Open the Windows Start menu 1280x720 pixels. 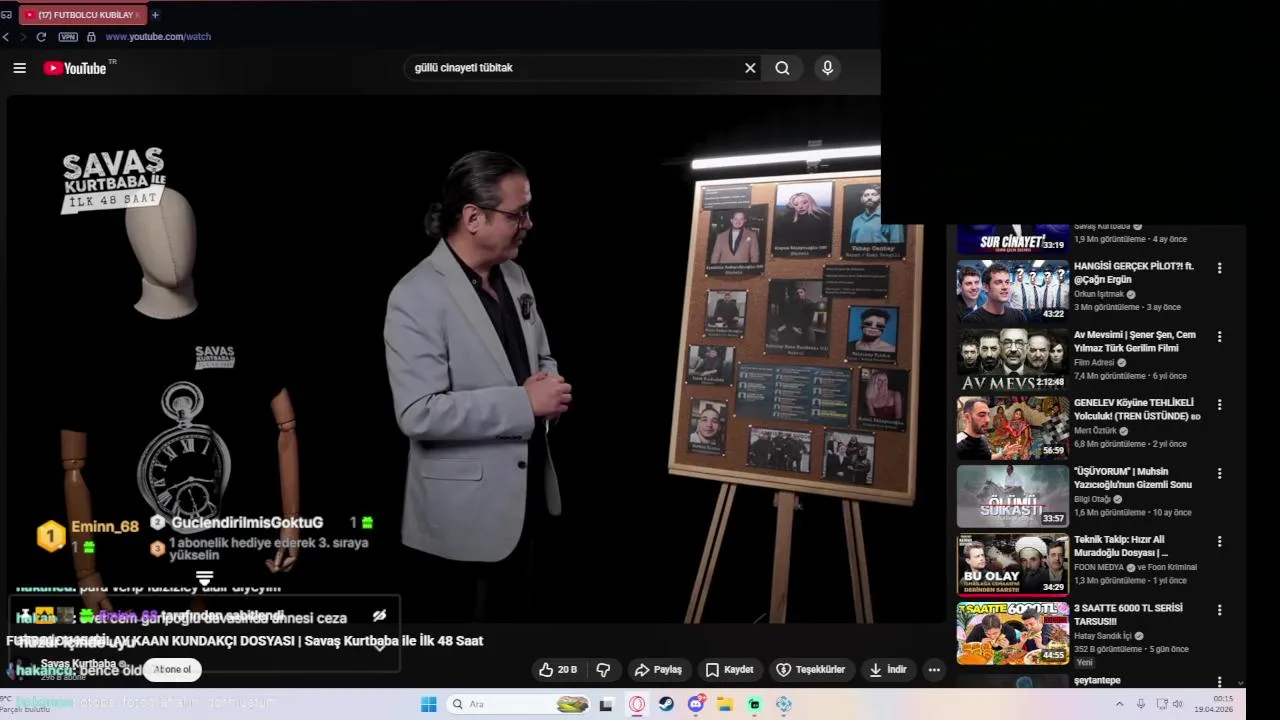[429, 704]
